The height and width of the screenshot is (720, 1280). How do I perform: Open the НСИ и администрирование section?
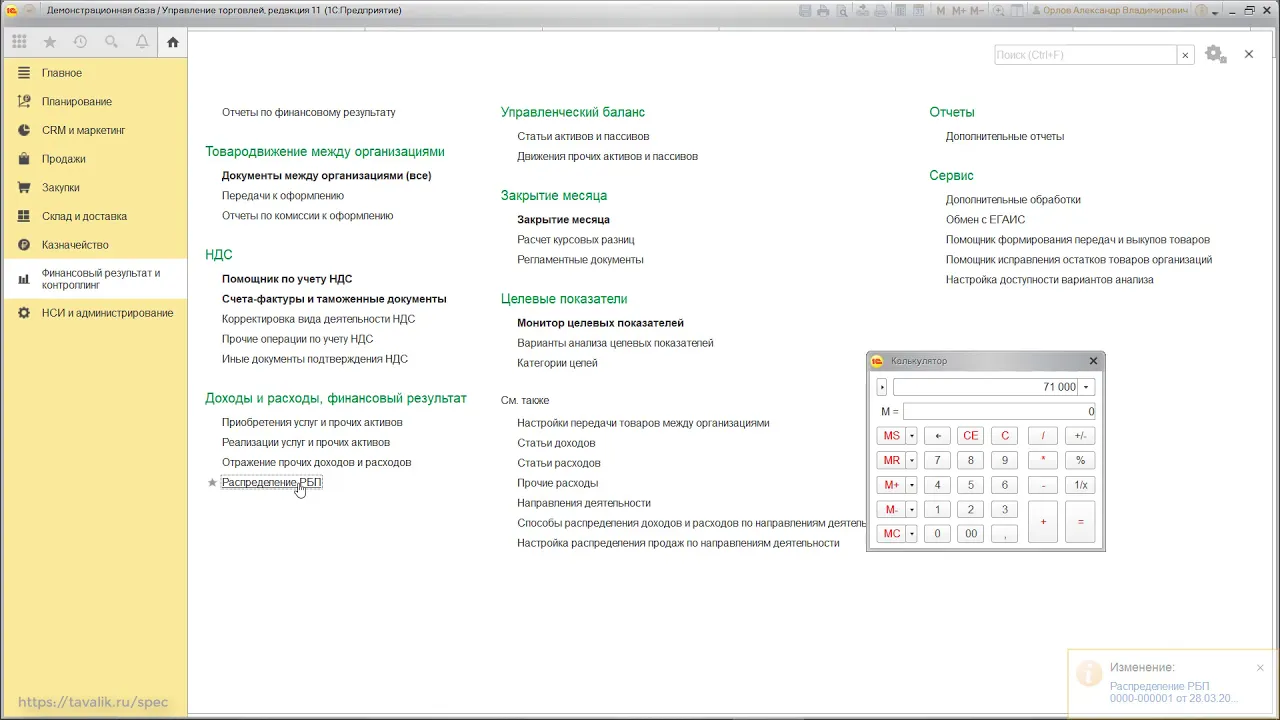(93, 313)
